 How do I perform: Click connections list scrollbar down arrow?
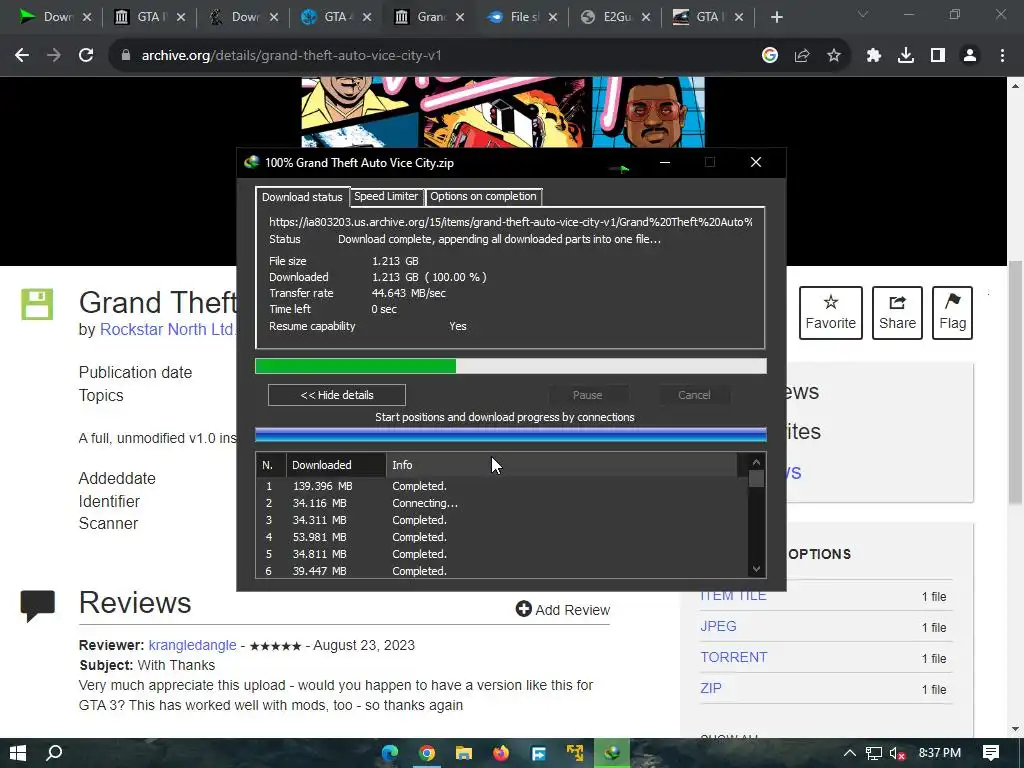(x=756, y=569)
